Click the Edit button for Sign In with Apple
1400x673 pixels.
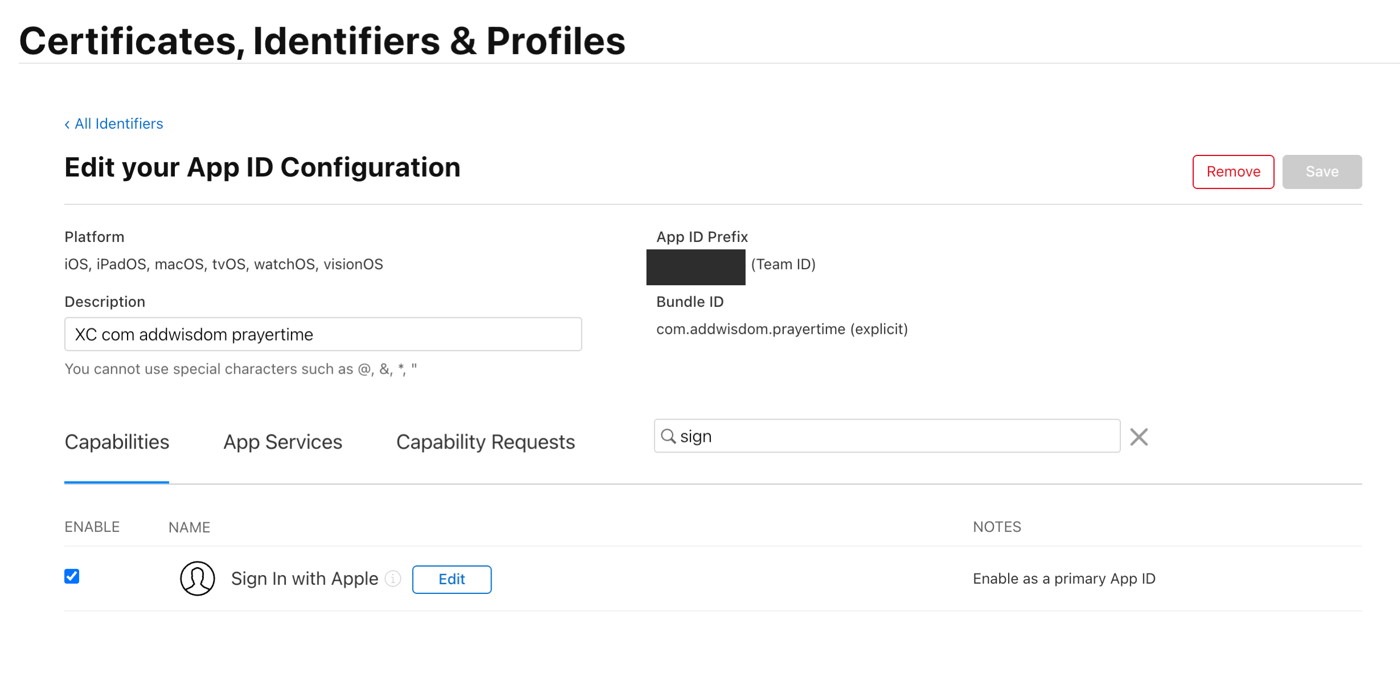[x=452, y=579]
